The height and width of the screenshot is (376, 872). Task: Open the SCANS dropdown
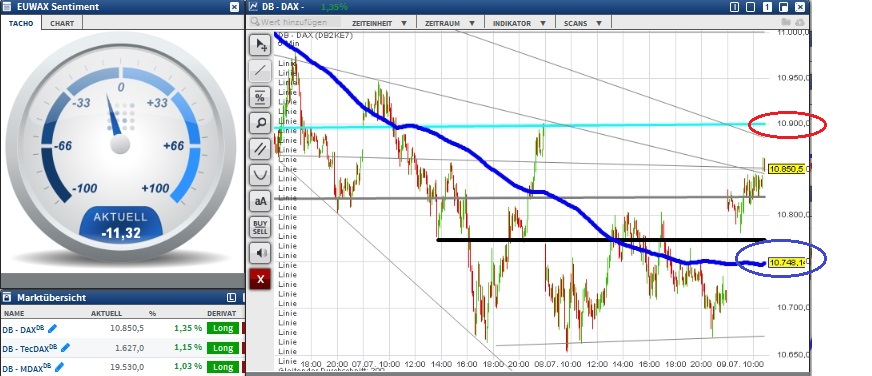[x=583, y=23]
